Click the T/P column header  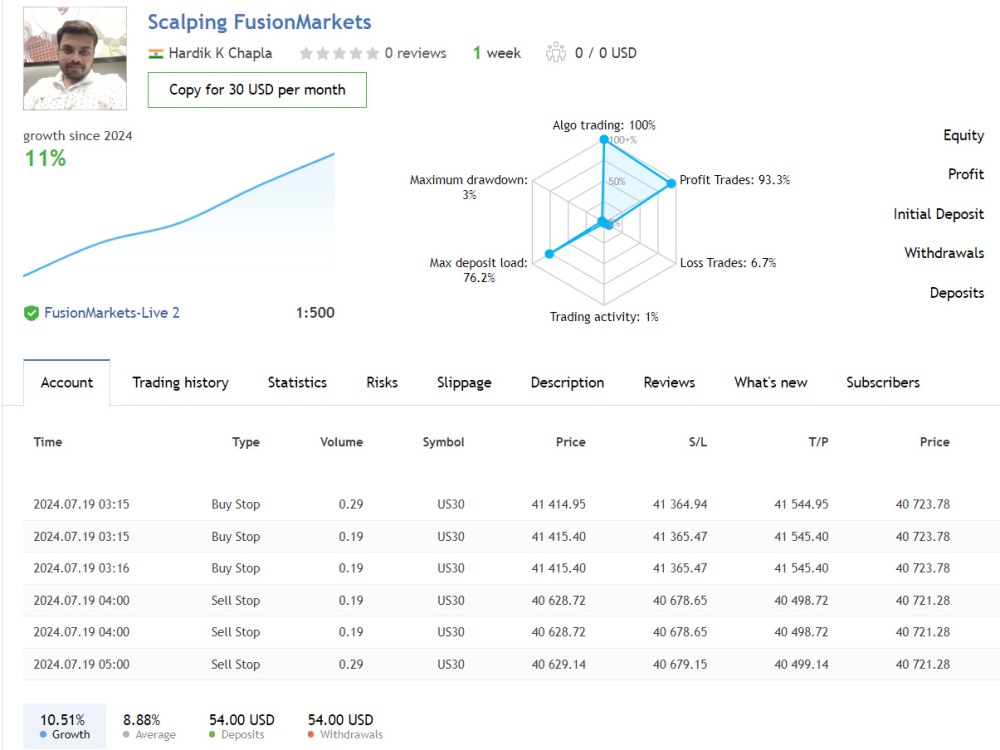(x=818, y=442)
